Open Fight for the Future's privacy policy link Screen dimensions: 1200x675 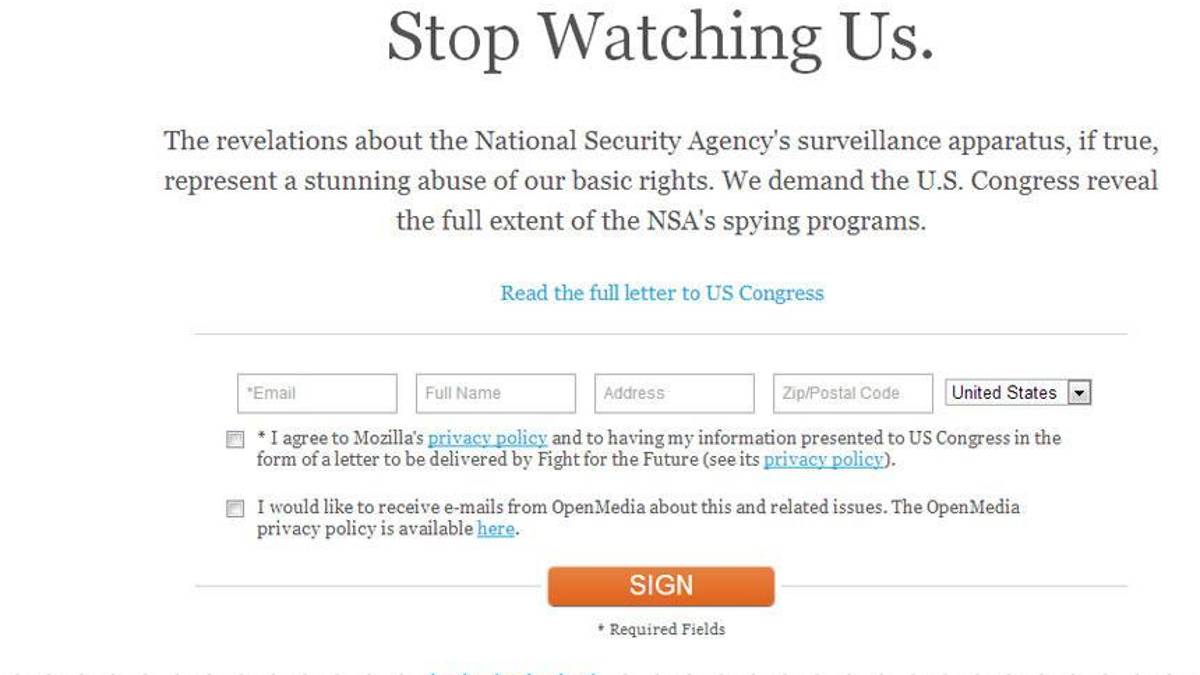823,459
